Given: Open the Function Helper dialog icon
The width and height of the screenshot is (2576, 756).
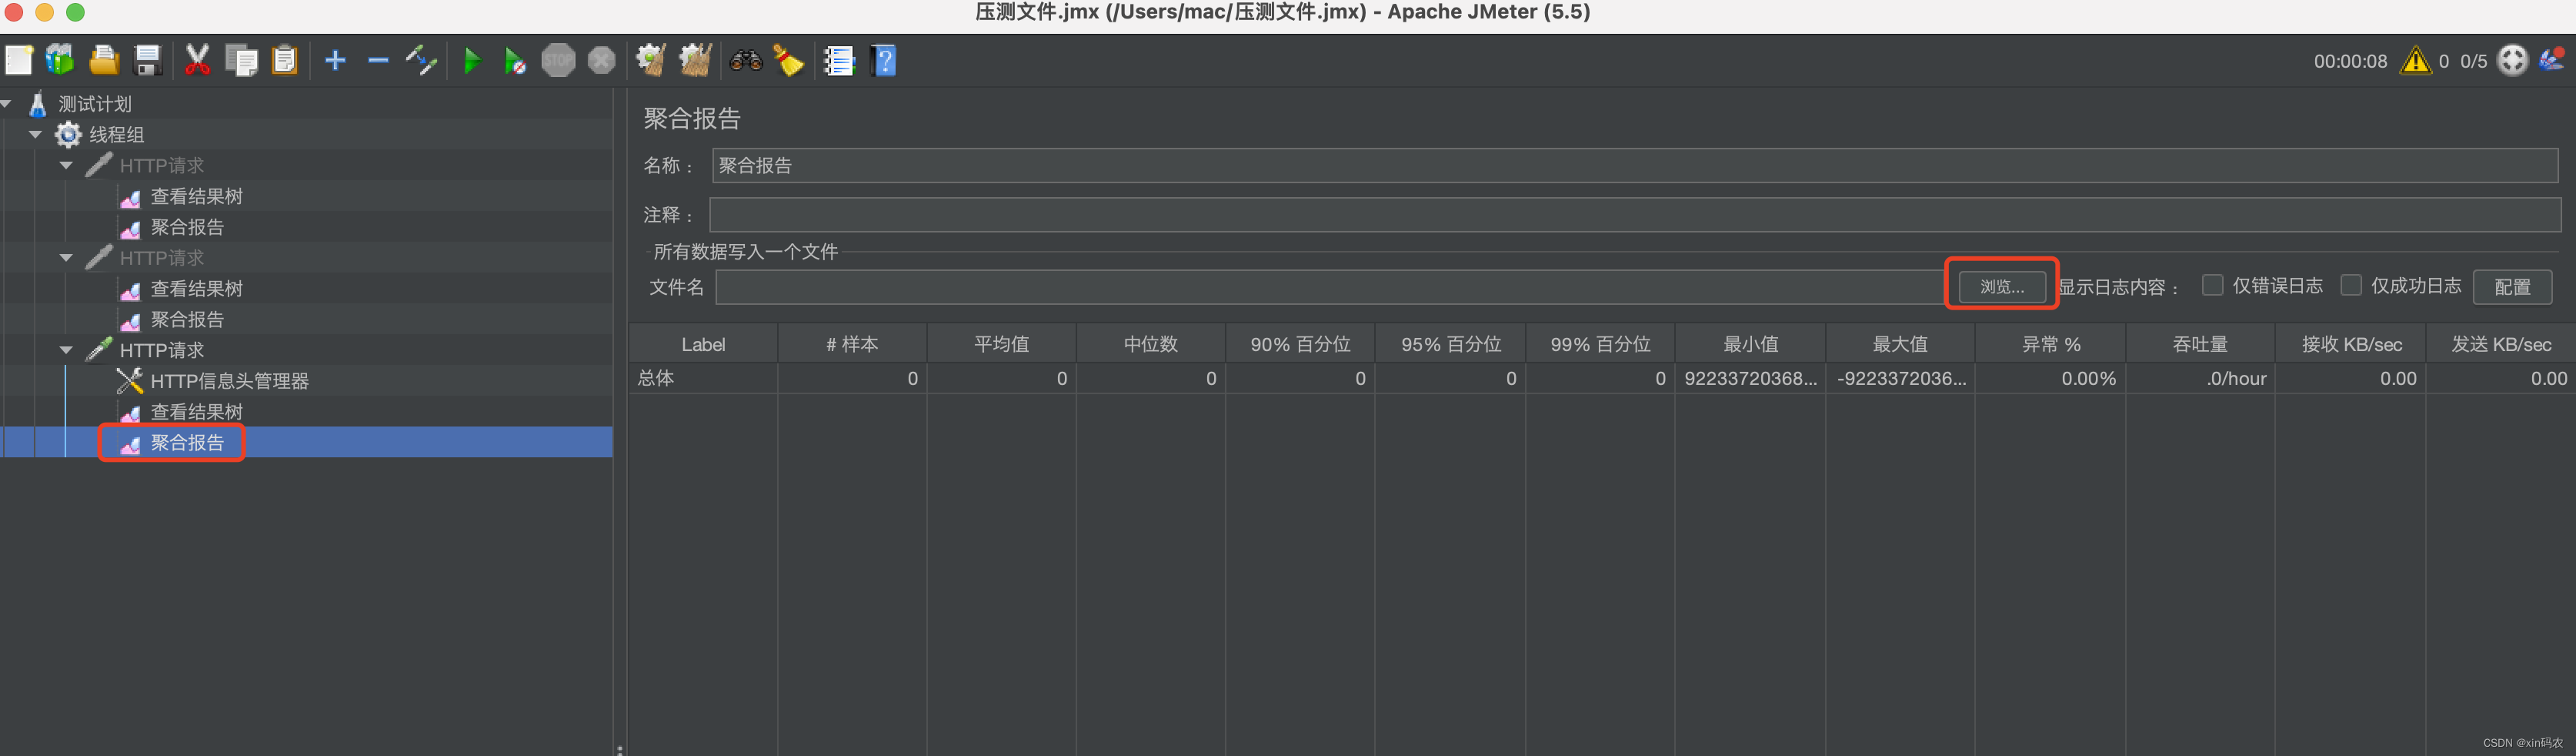Looking at the screenshot, I should pyautogui.click(x=839, y=60).
